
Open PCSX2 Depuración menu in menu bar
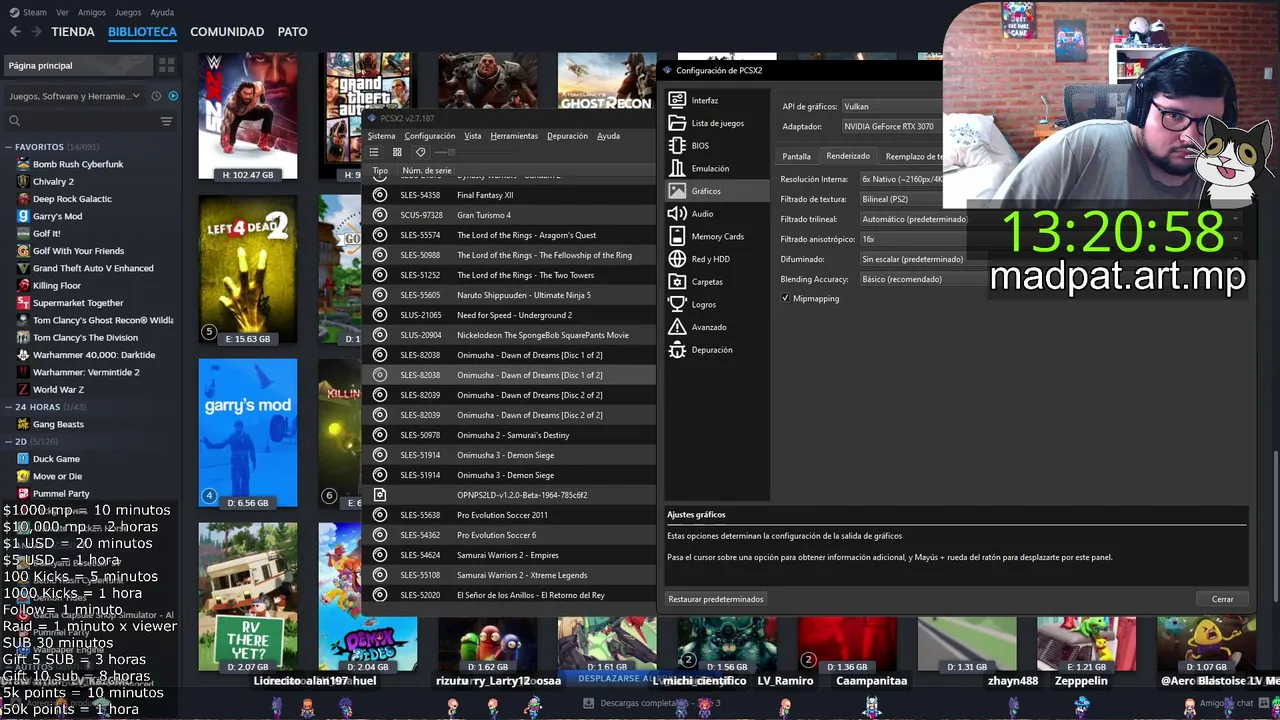tap(567, 136)
